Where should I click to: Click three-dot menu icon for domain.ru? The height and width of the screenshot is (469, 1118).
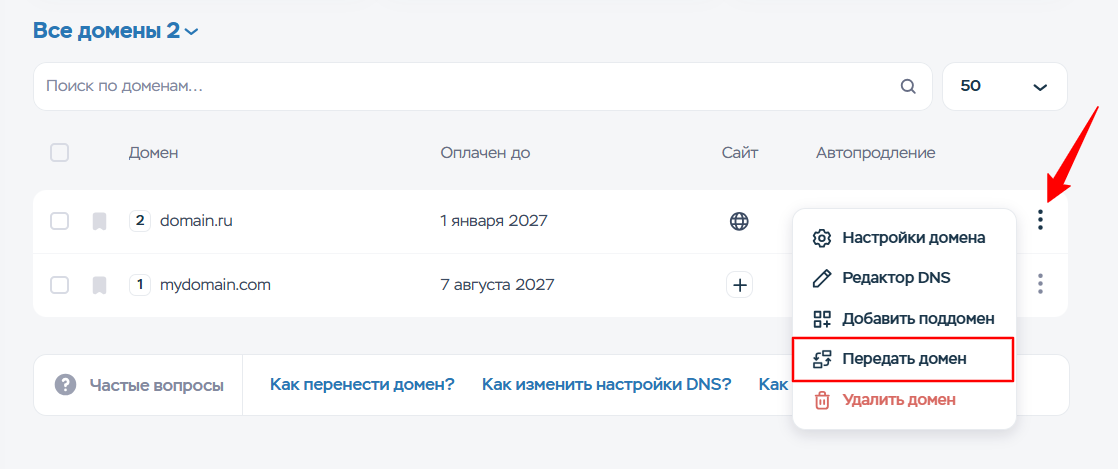click(1041, 220)
